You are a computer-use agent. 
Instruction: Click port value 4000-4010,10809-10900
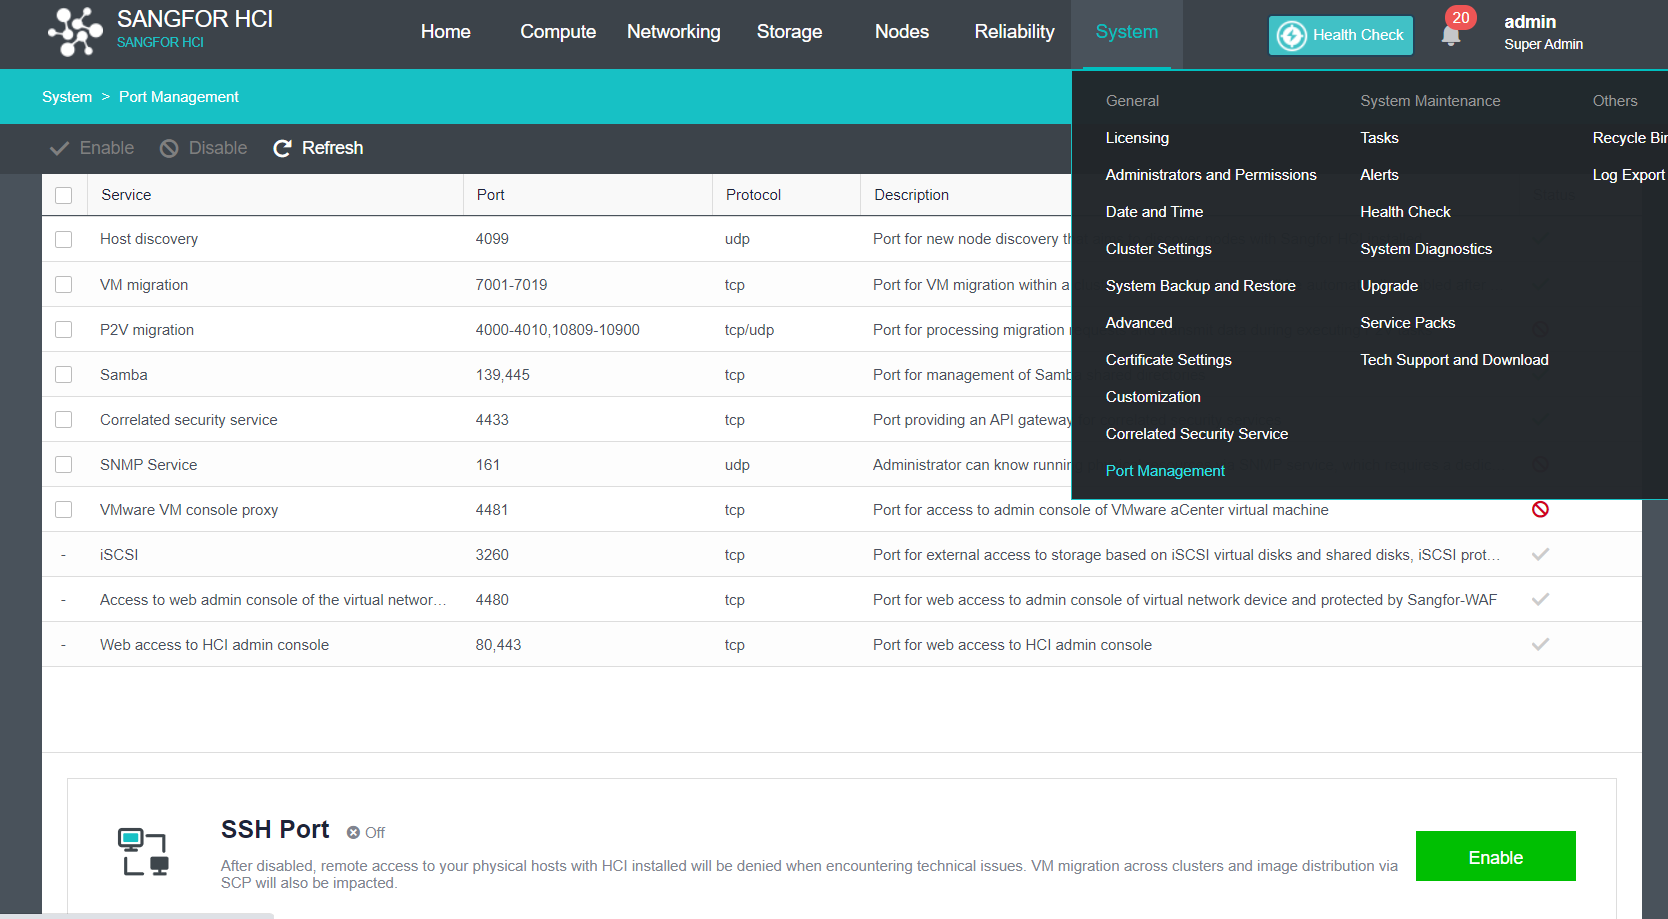[557, 330]
